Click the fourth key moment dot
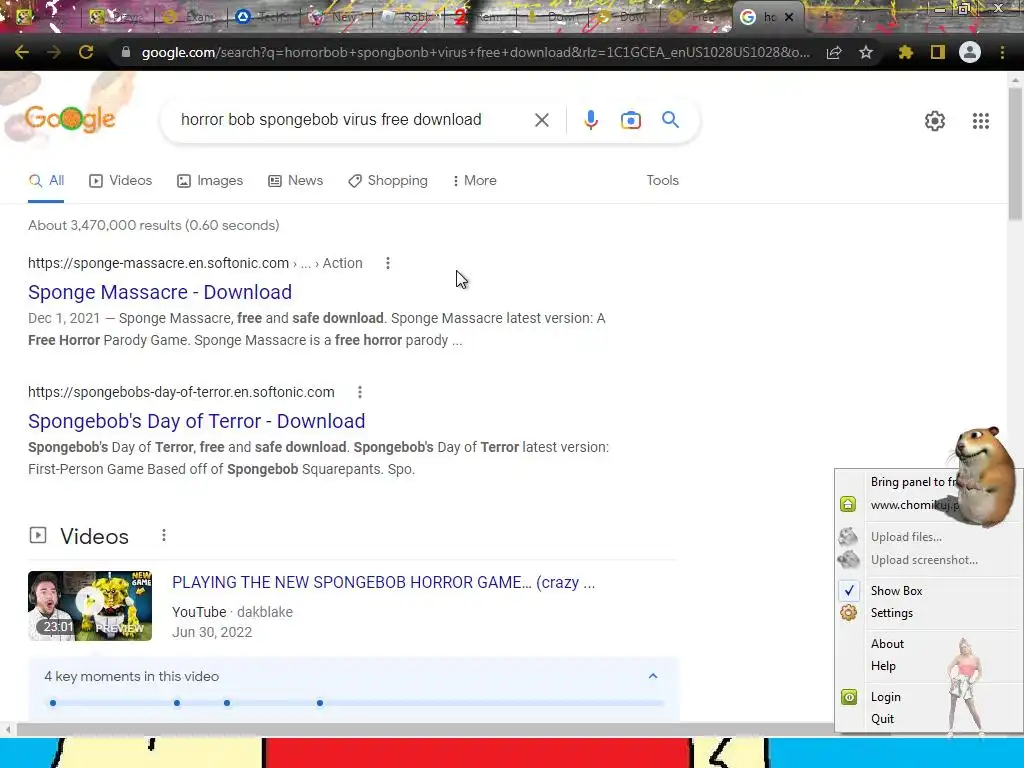The height and width of the screenshot is (768, 1024). [319, 703]
